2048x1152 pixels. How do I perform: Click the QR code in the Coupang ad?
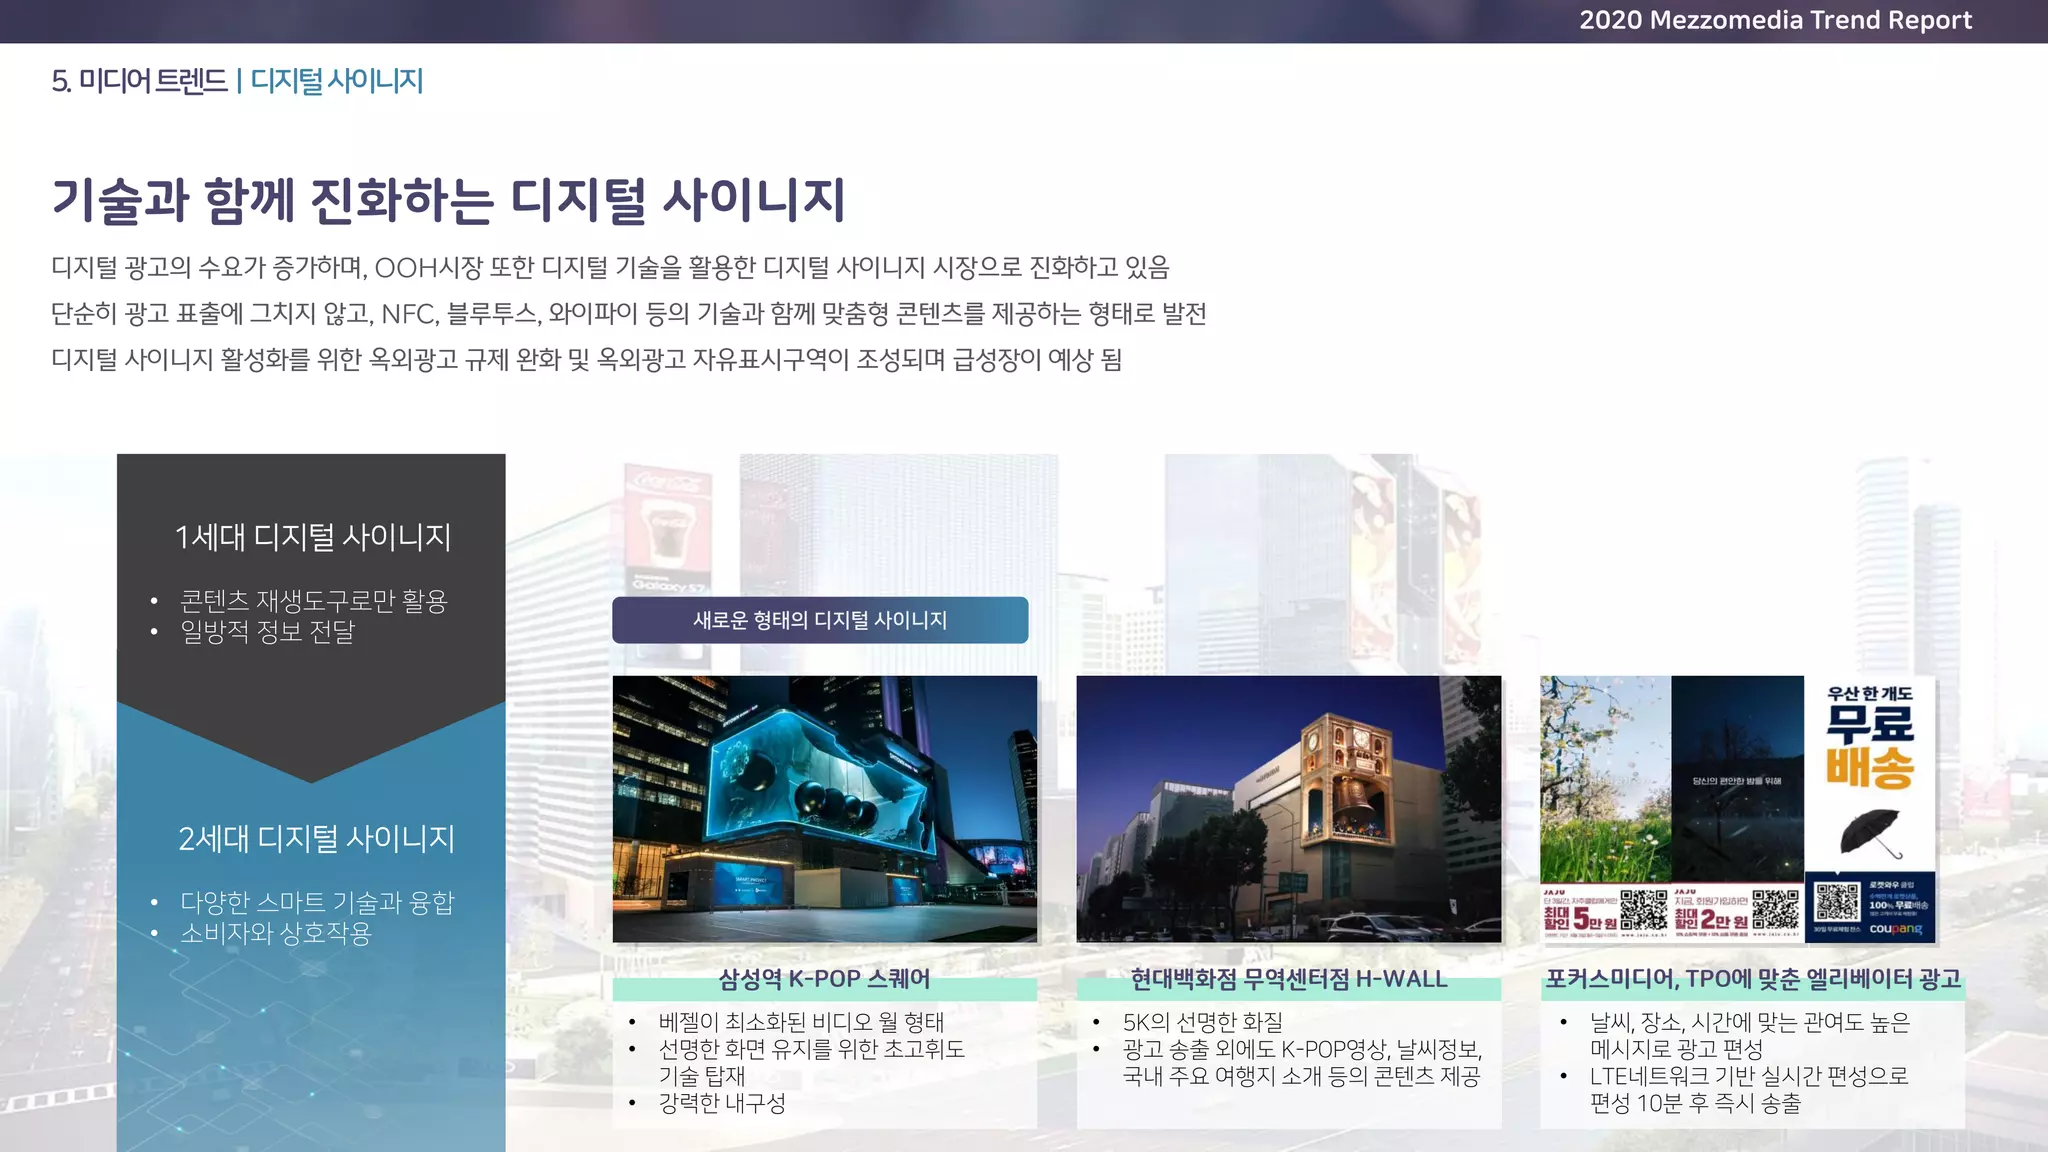1837,901
